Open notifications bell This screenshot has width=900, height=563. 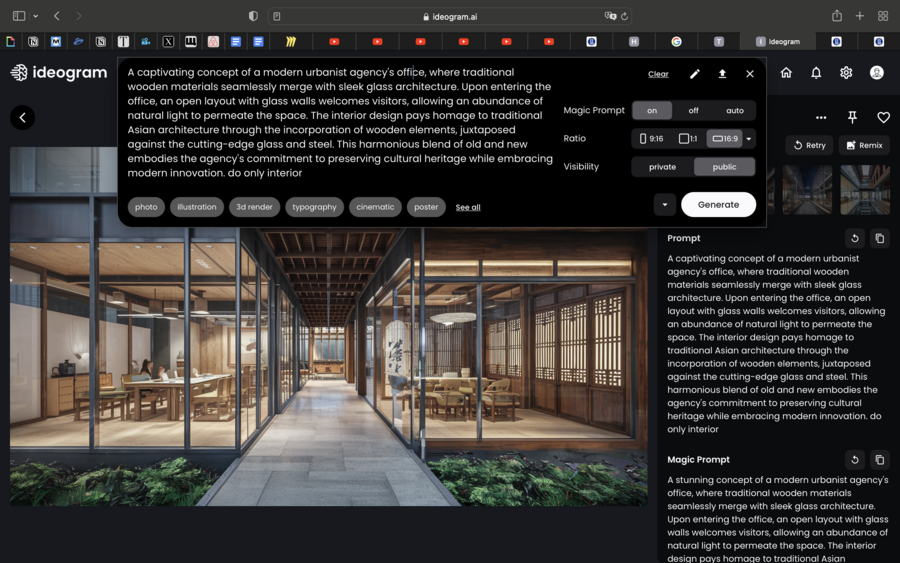point(816,72)
